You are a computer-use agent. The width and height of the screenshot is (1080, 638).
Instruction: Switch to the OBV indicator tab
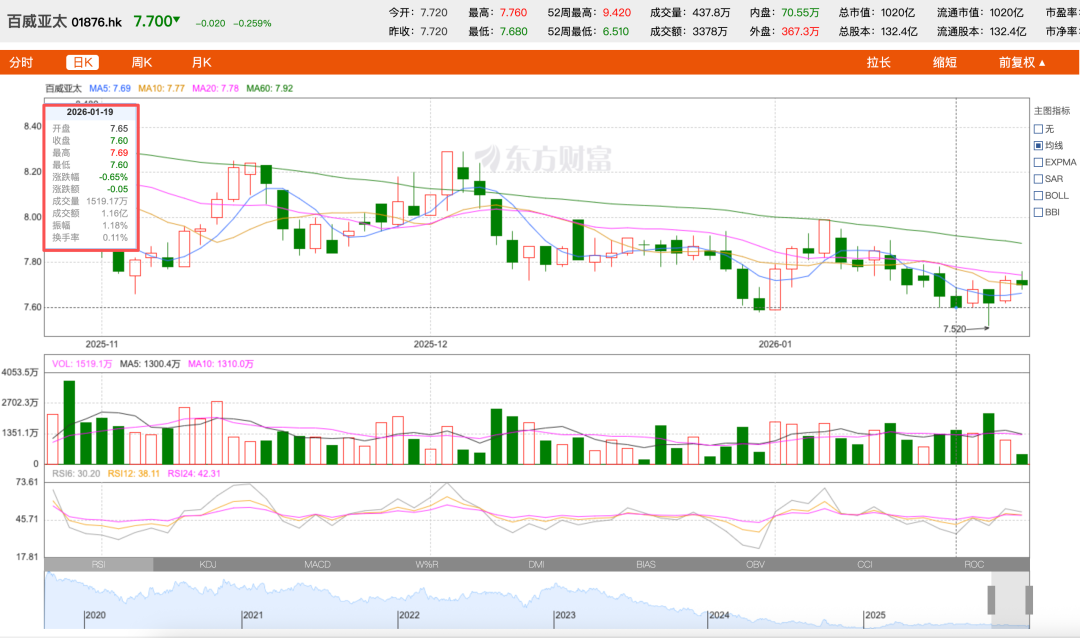click(756, 564)
